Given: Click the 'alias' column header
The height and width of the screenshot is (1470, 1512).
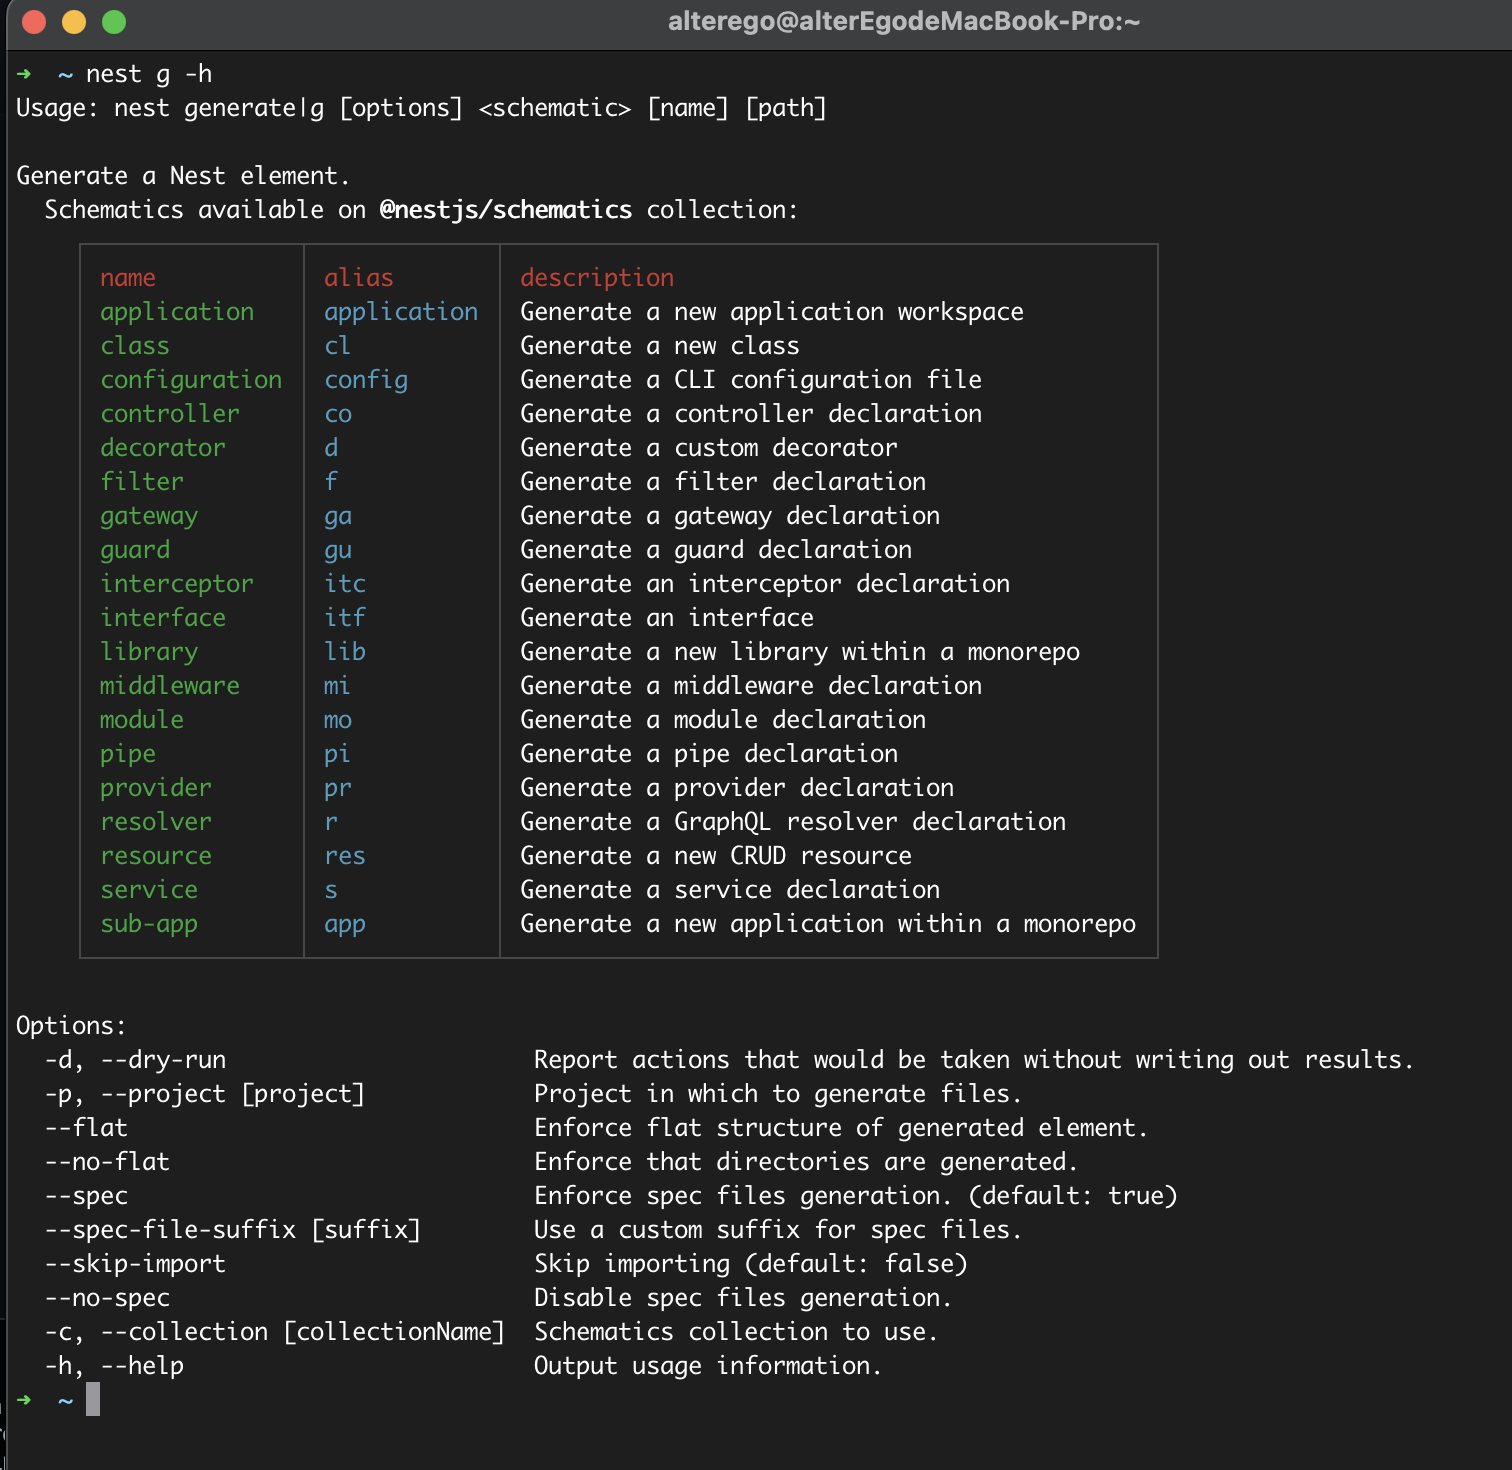Looking at the screenshot, I should coord(359,278).
